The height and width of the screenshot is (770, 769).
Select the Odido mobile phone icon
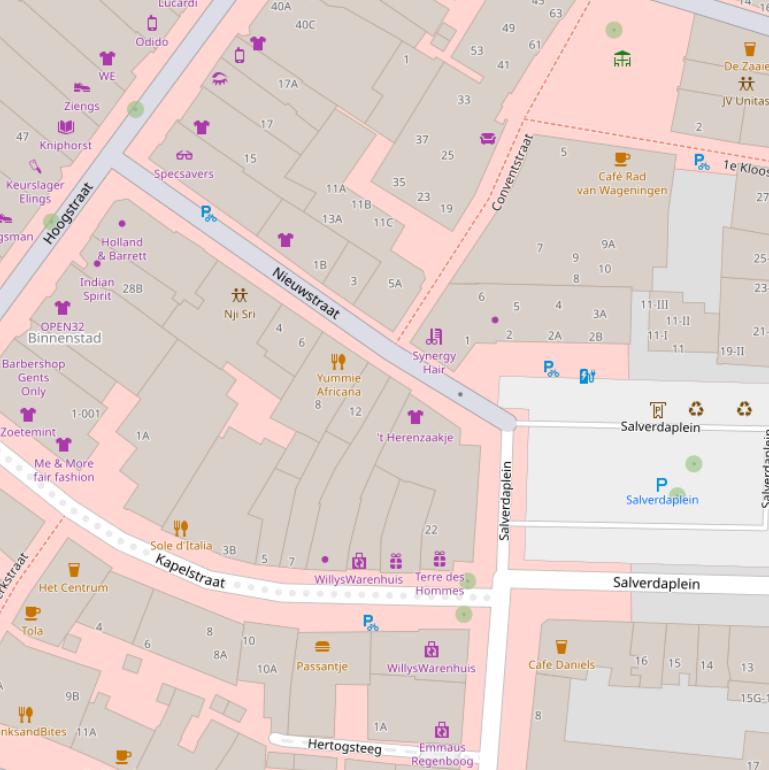[152, 23]
